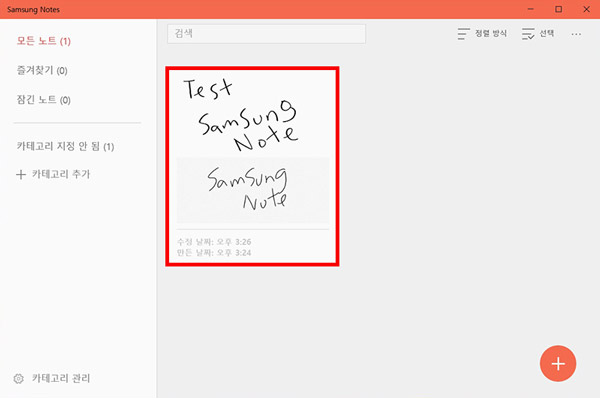
Task: Select 카테고리 지정 안 됨 (1) category
Action: [65, 146]
